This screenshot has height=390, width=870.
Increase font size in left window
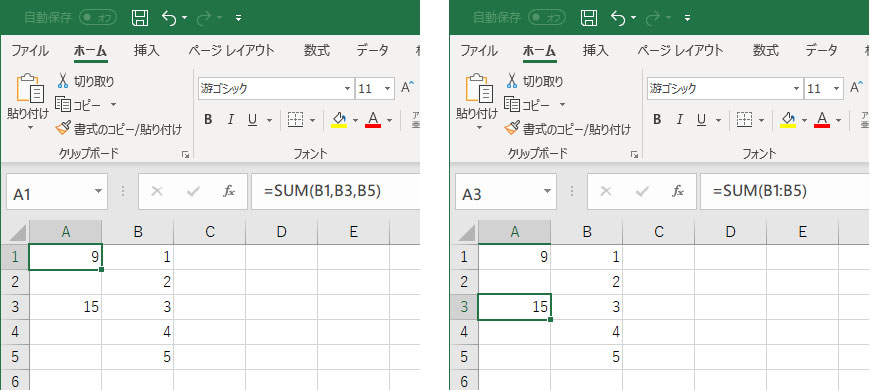[x=408, y=88]
